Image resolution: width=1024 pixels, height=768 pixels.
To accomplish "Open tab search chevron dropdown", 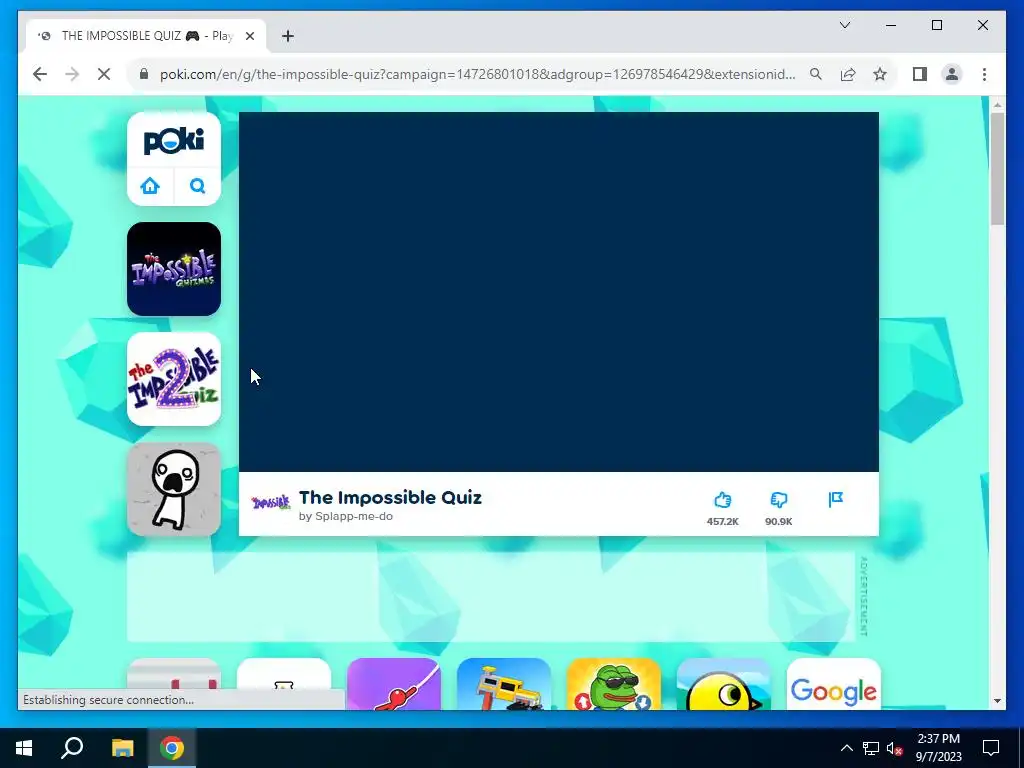I will (x=844, y=25).
